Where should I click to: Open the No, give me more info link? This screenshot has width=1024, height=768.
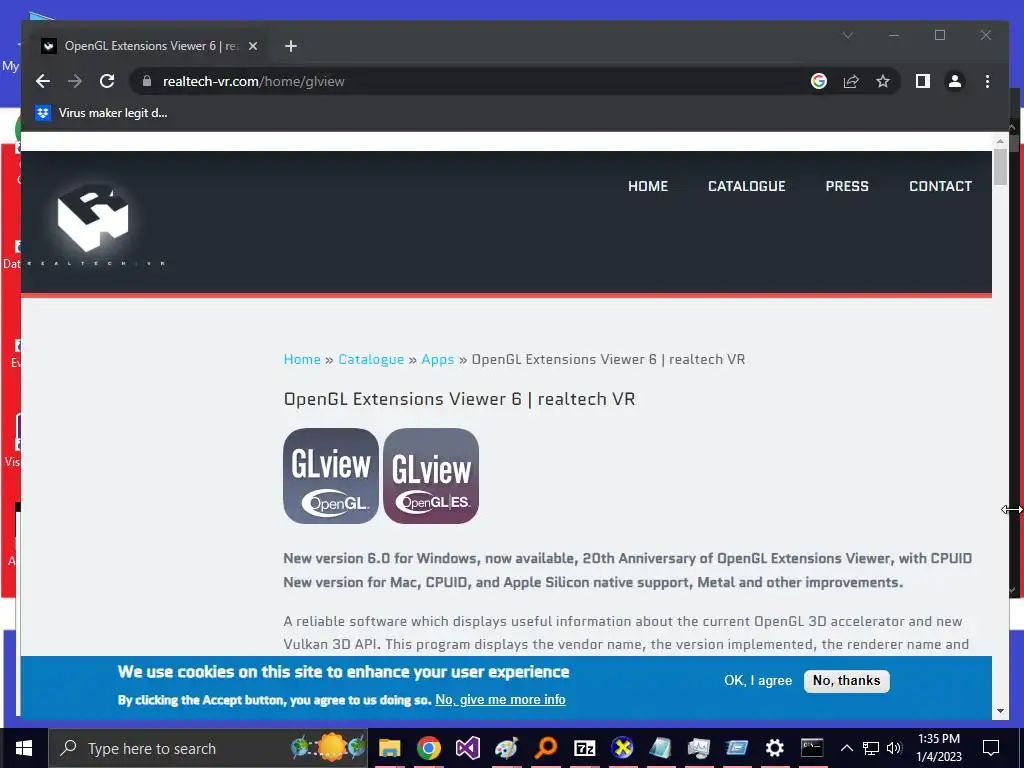pos(500,699)
